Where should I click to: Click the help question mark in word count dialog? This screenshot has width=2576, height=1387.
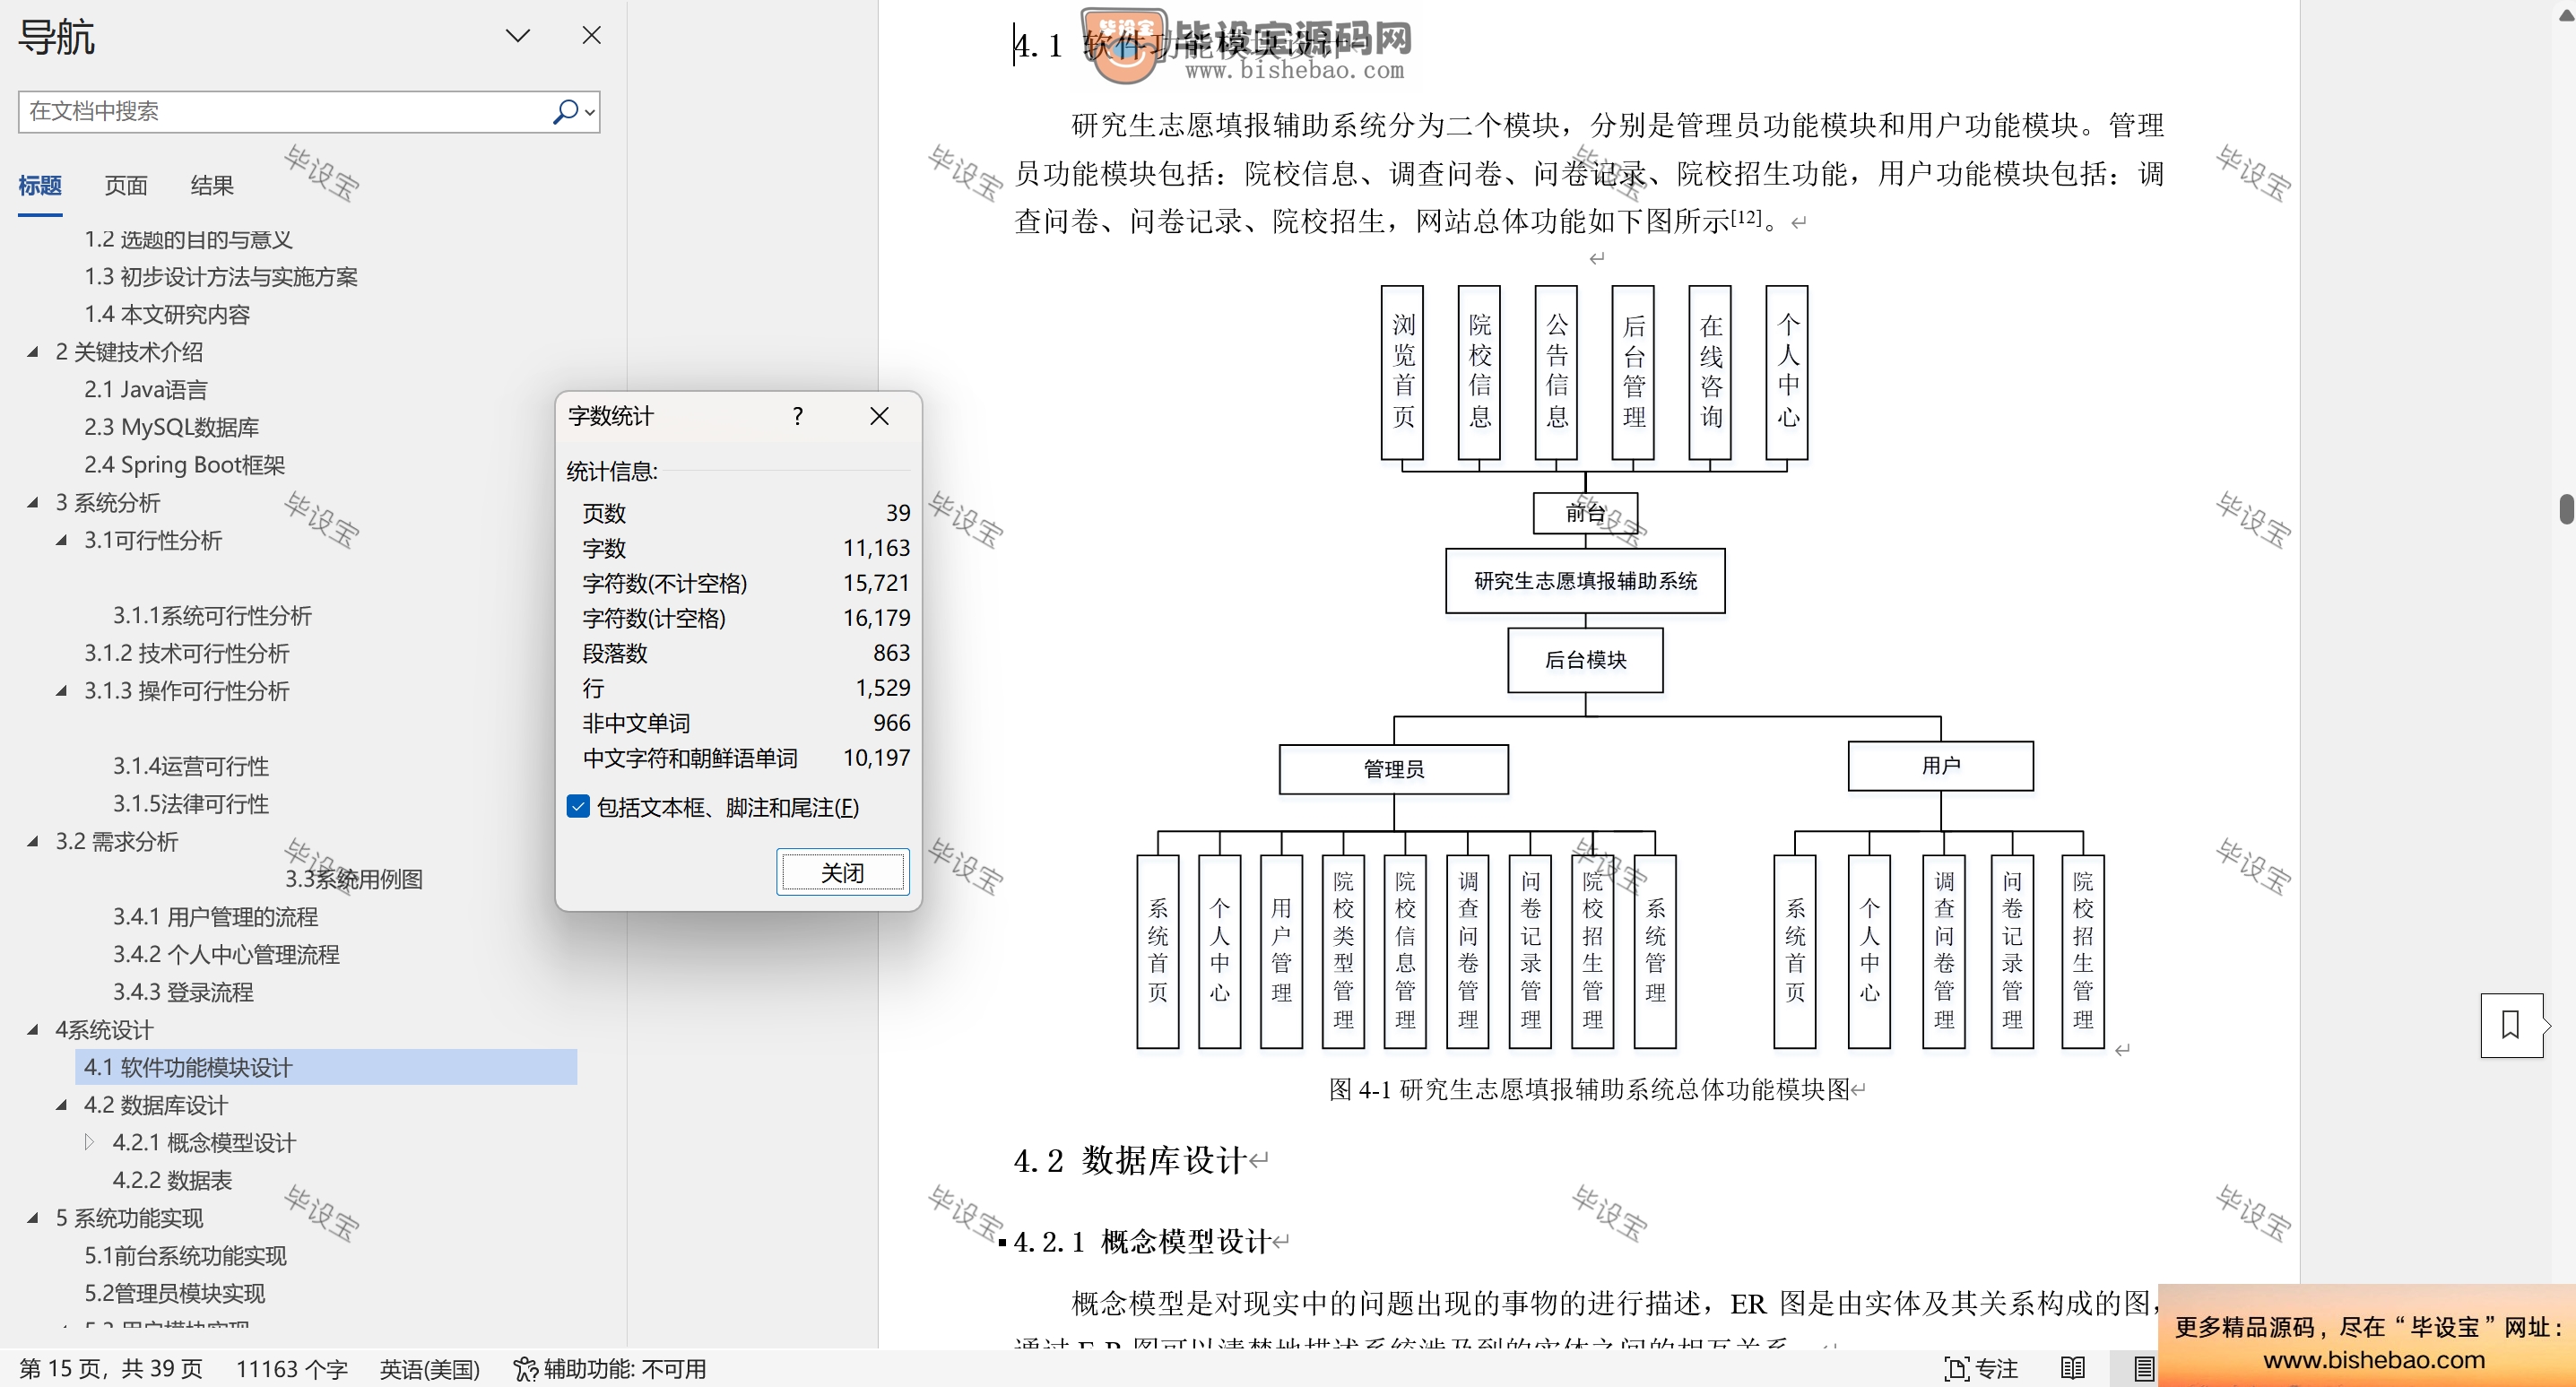(797, 416)
